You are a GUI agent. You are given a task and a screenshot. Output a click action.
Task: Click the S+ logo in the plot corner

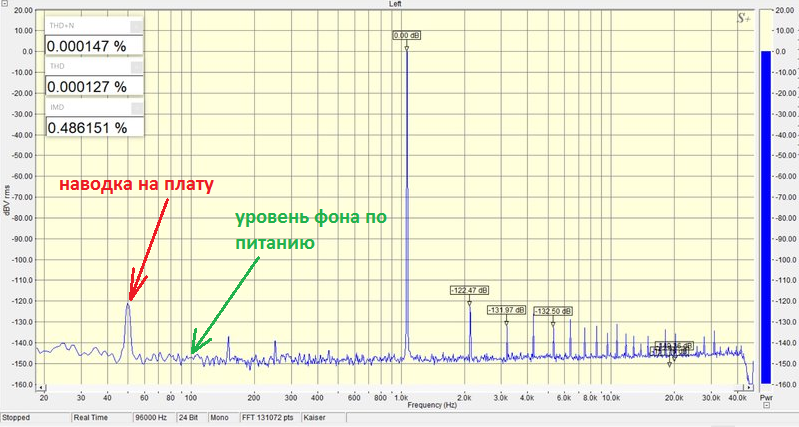click(x=743, y=19)
